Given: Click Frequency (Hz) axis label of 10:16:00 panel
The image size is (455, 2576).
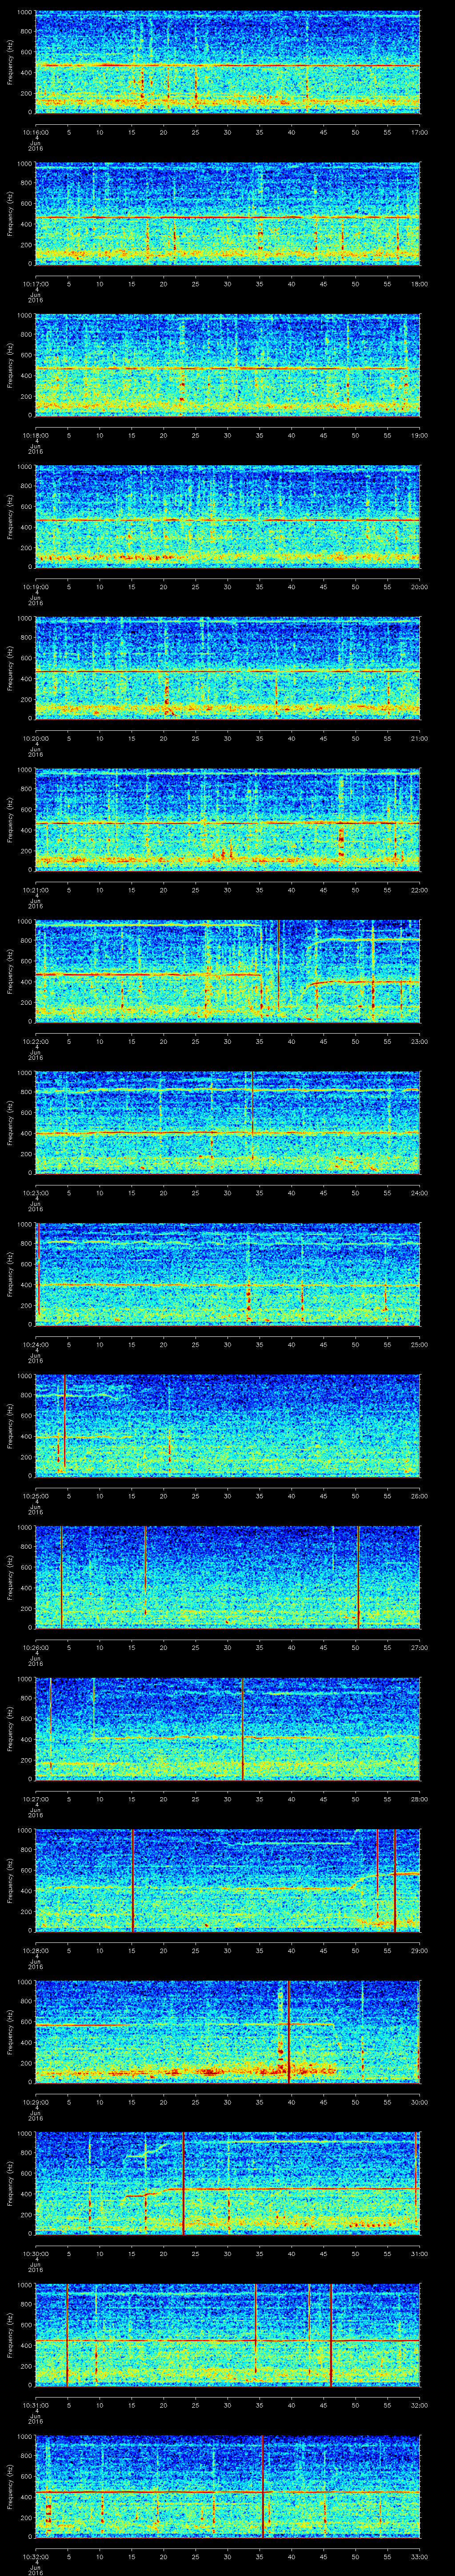Looking at the screenshot, I should (10, 62).
